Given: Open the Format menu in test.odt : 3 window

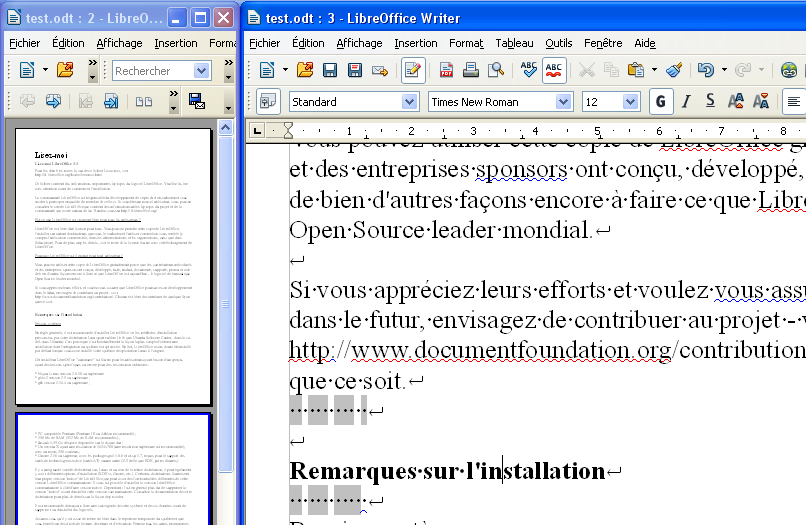Looking at the screenshot, I should pos(466,43).
